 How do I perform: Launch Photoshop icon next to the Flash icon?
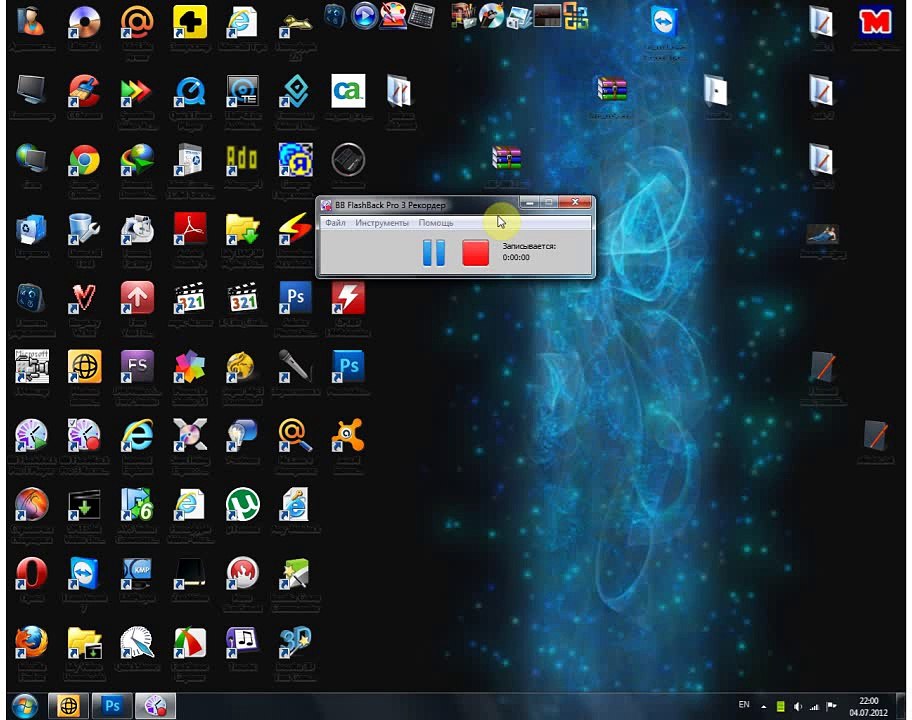(295, 298)
